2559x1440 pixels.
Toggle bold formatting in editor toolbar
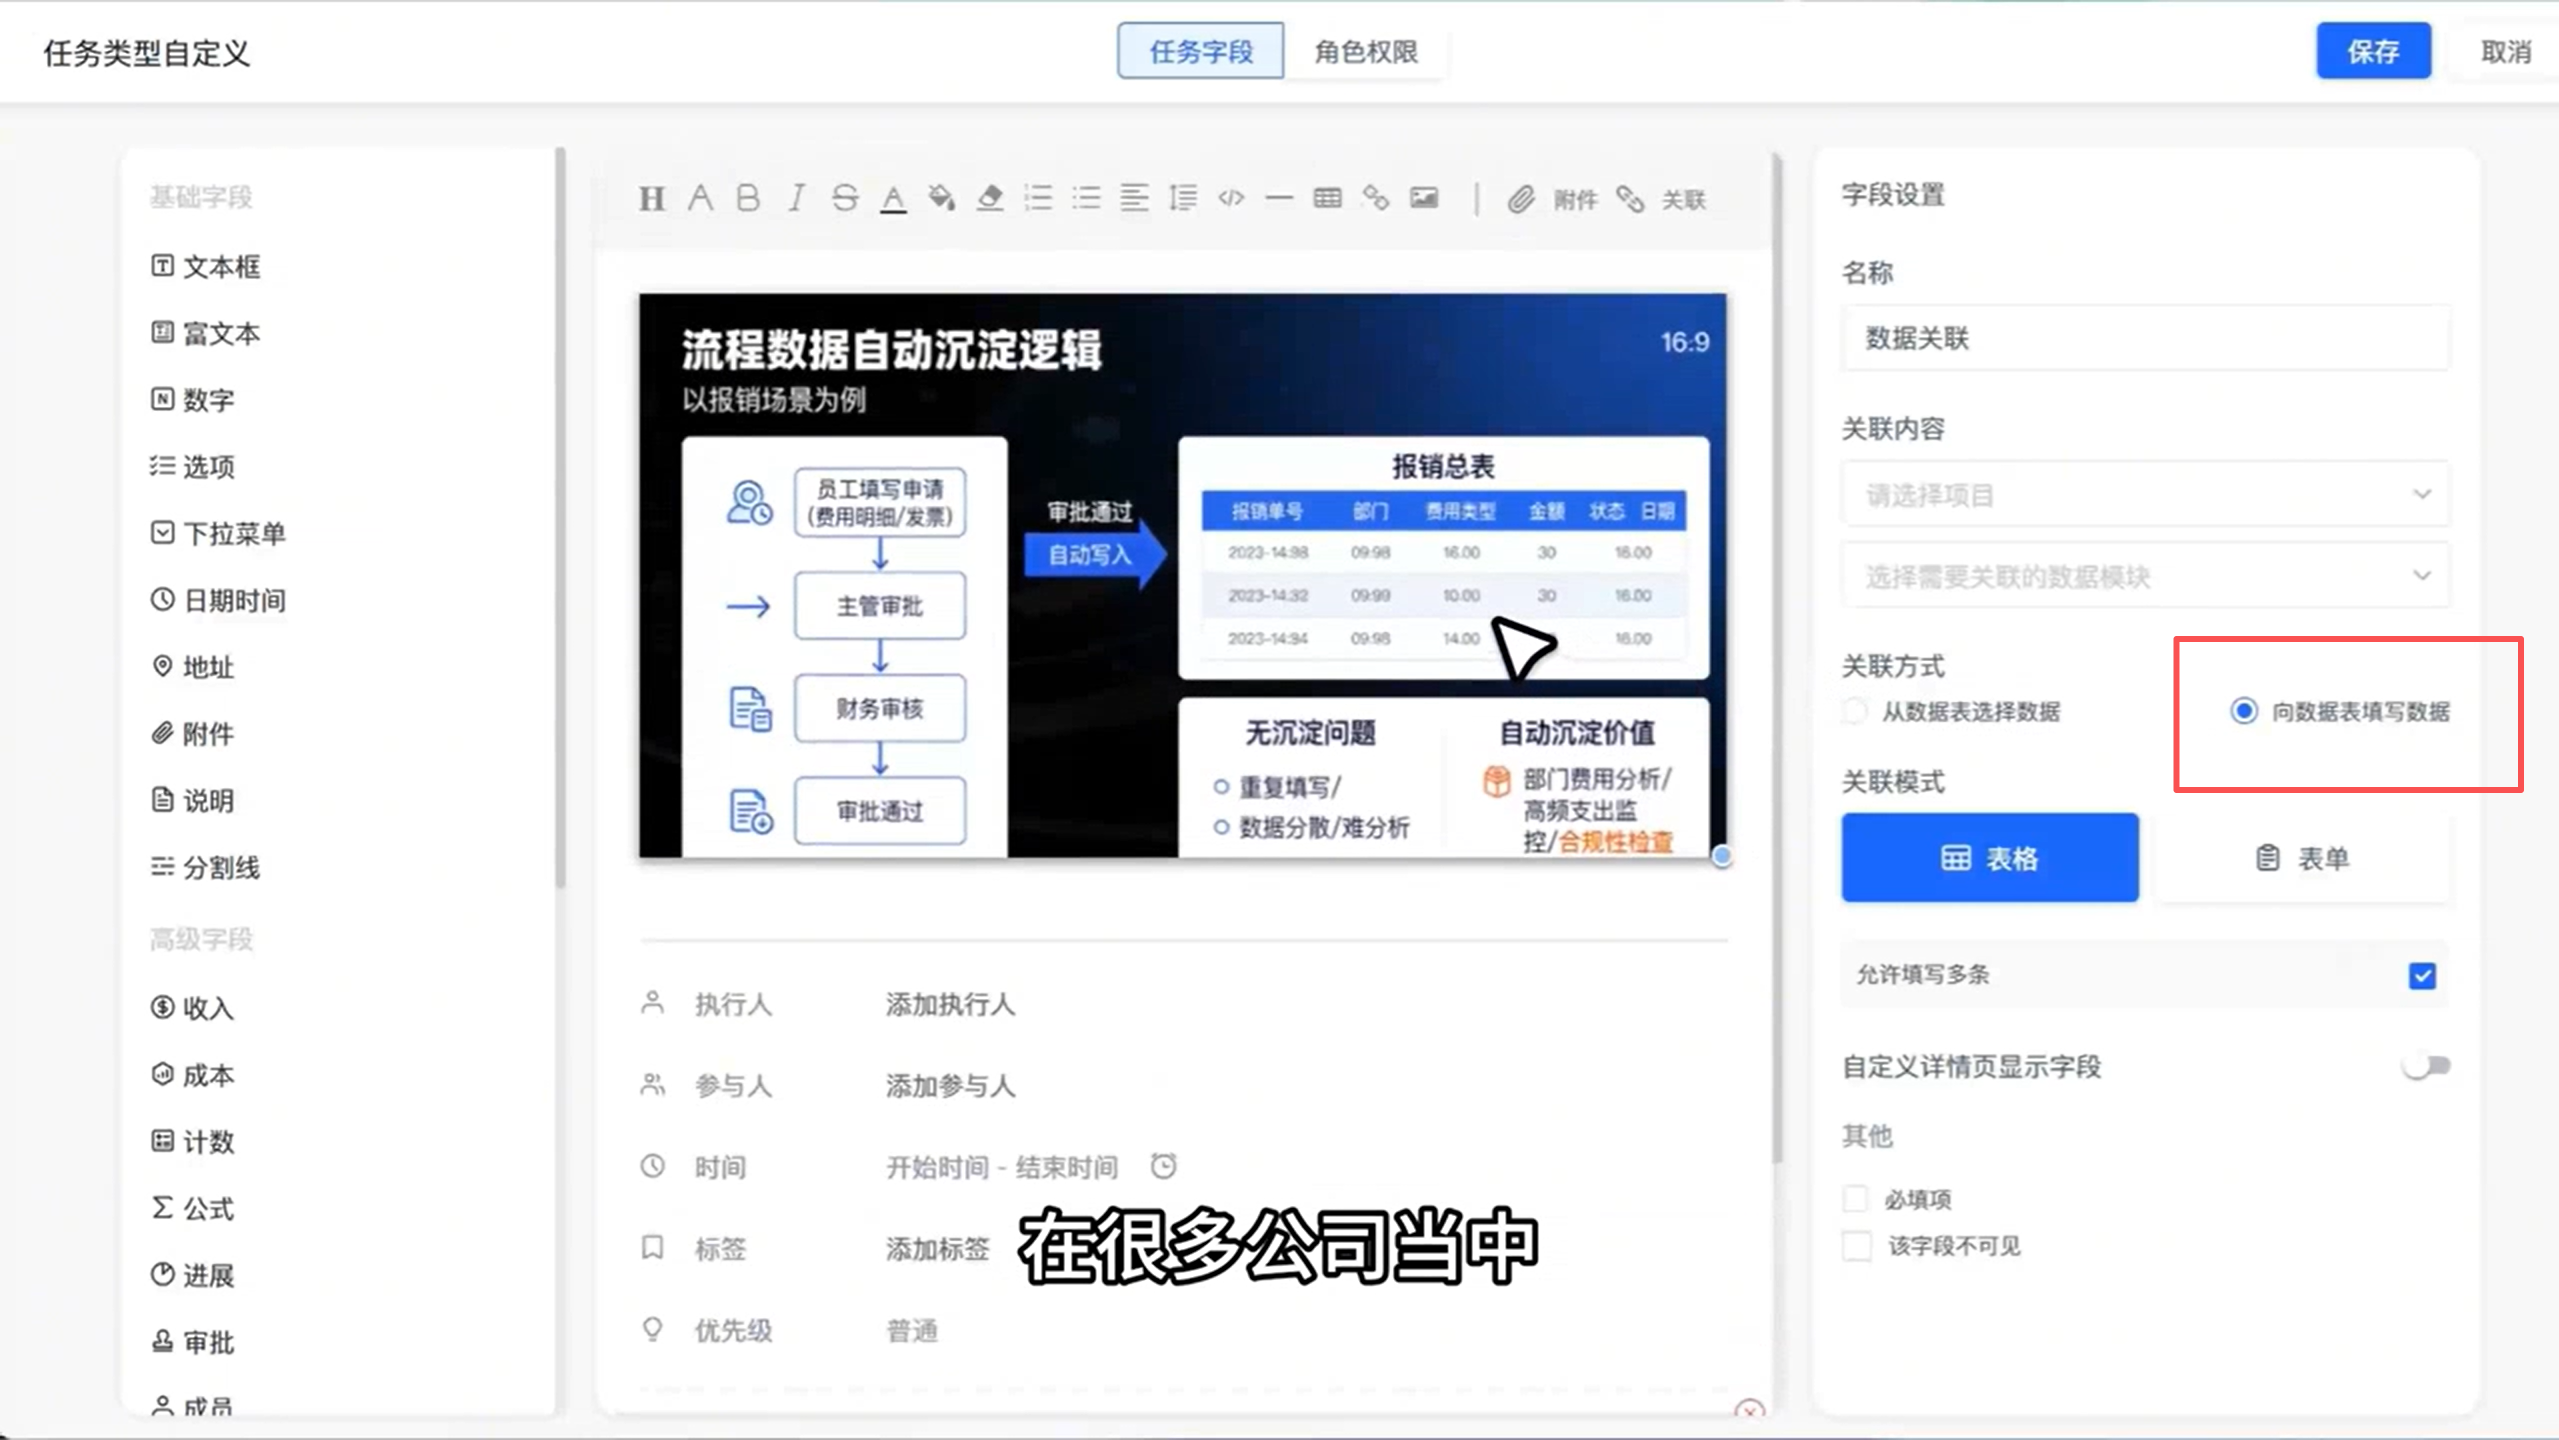[747, 198]
